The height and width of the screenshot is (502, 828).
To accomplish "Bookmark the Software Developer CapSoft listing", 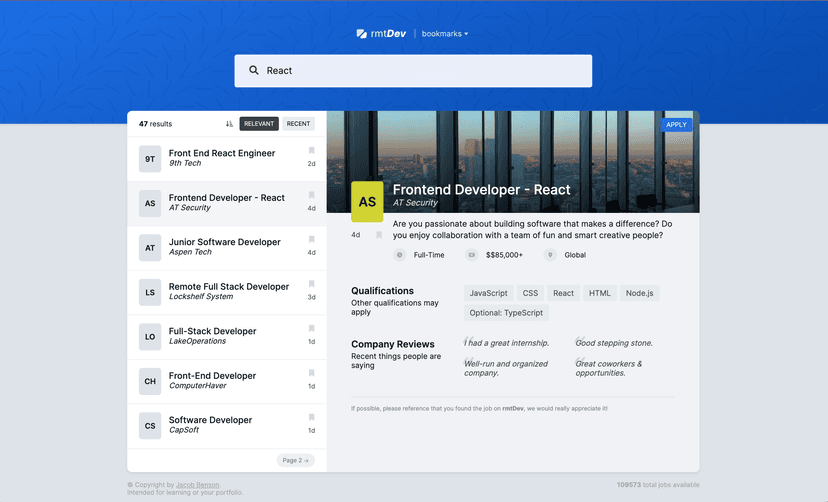I will [311, 418].
